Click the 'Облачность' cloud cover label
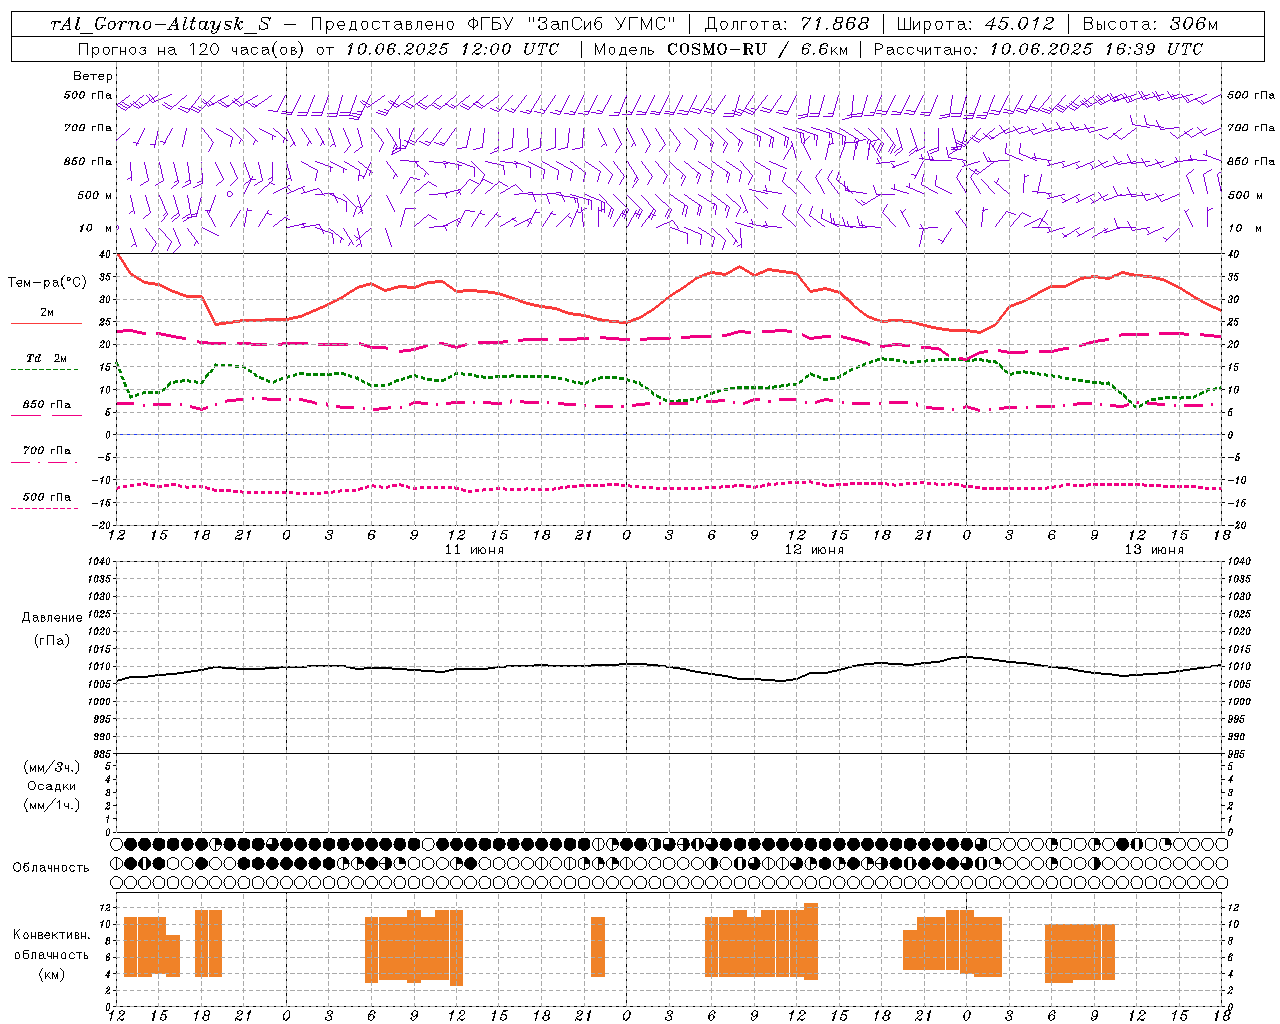Image resolution: width=1280 pixels, height=1024 pixels. click(51, 868)
